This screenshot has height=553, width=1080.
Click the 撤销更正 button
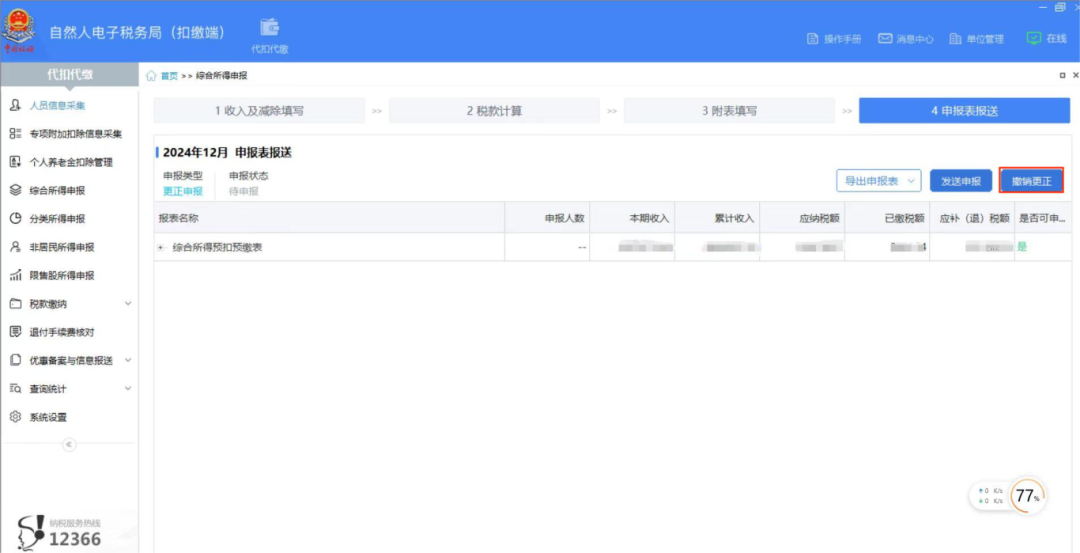[1031, 181]
